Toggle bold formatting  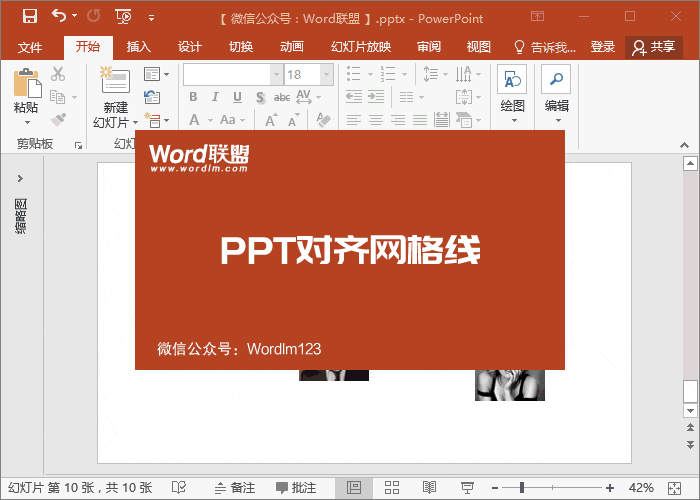[193, 97]
